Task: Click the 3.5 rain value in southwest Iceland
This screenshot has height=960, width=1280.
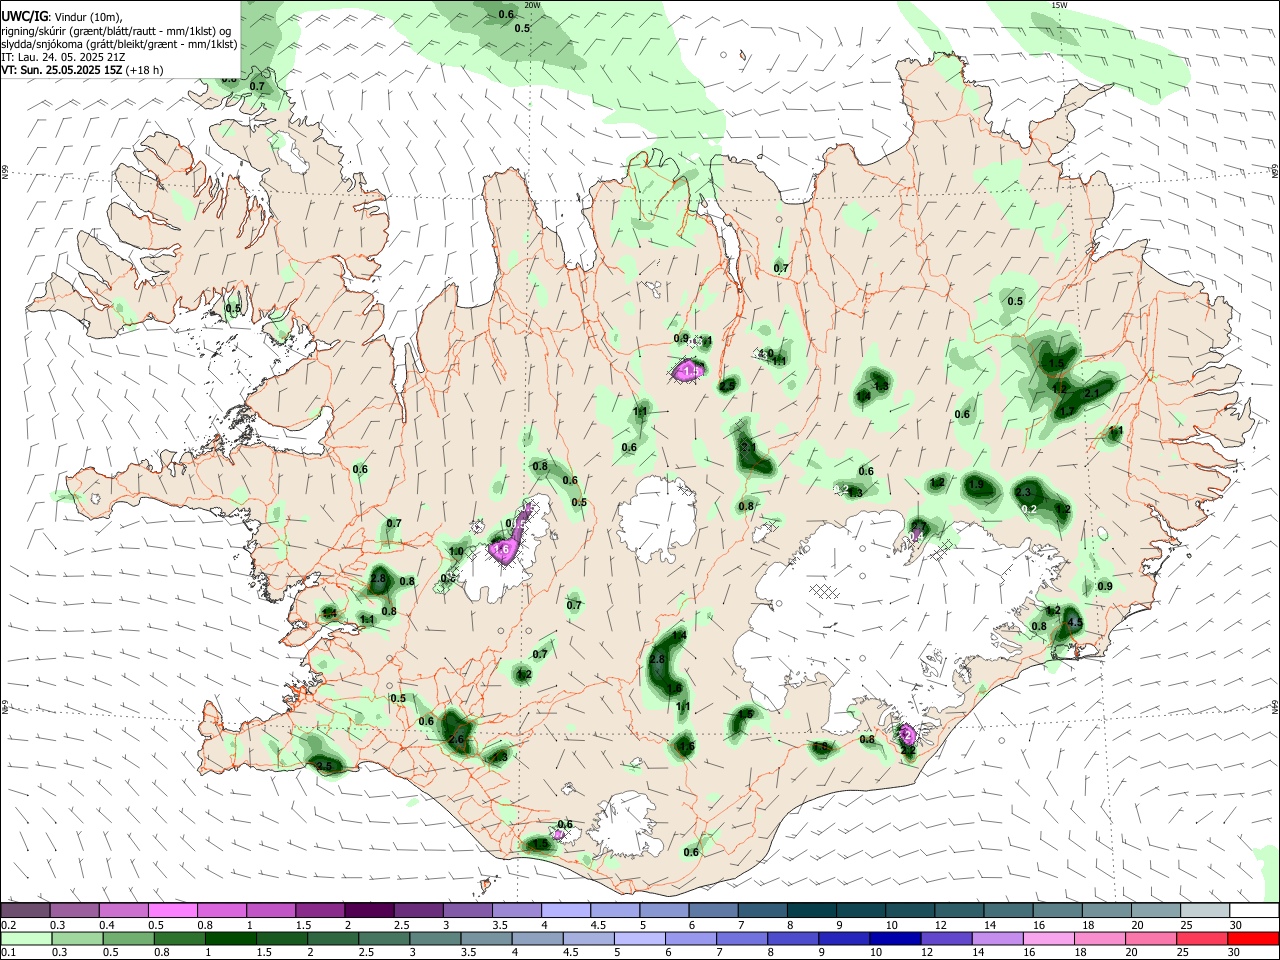Action: click(x=324, y=767)
